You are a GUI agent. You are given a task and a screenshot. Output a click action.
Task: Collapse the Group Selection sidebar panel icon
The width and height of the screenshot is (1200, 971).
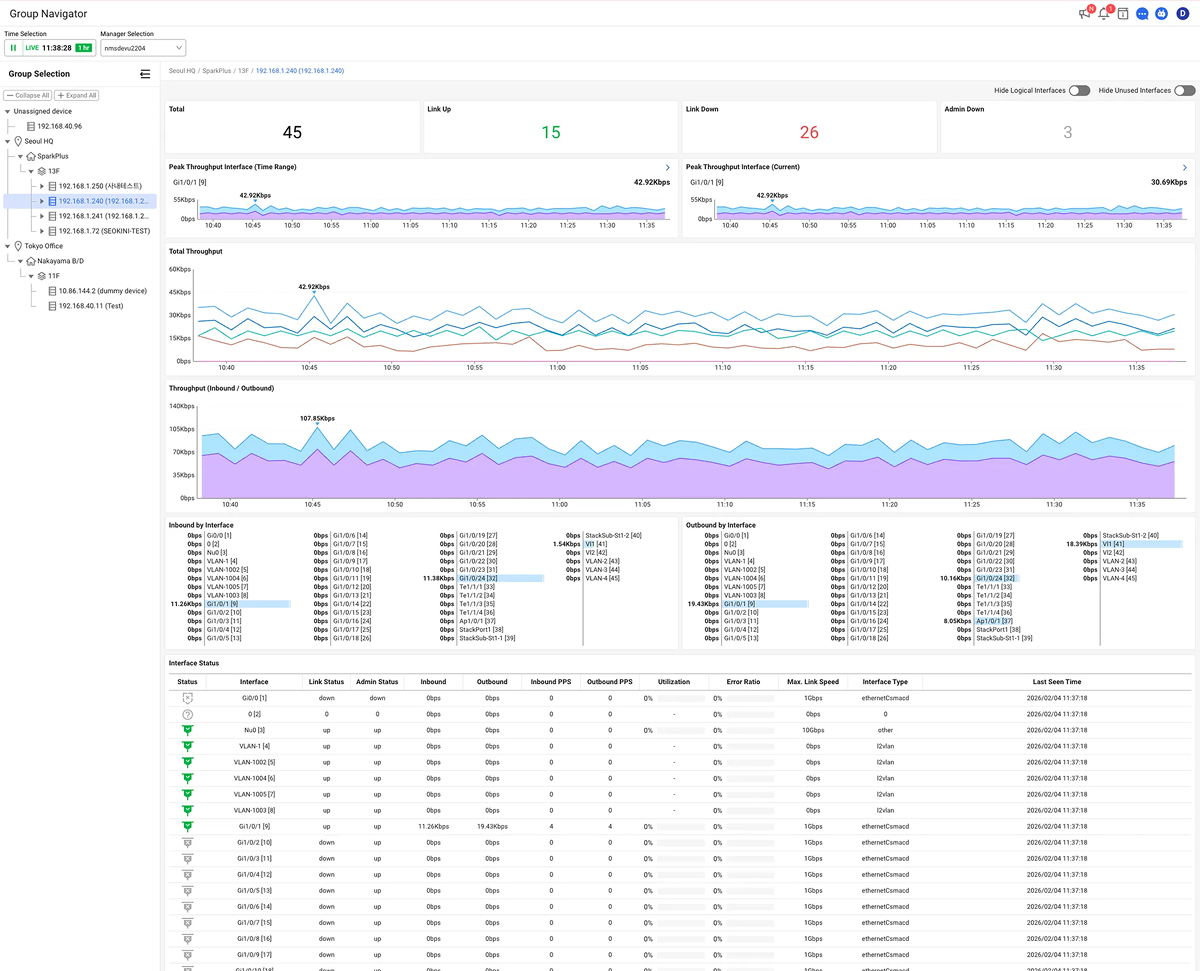click(x=145, y=74)
